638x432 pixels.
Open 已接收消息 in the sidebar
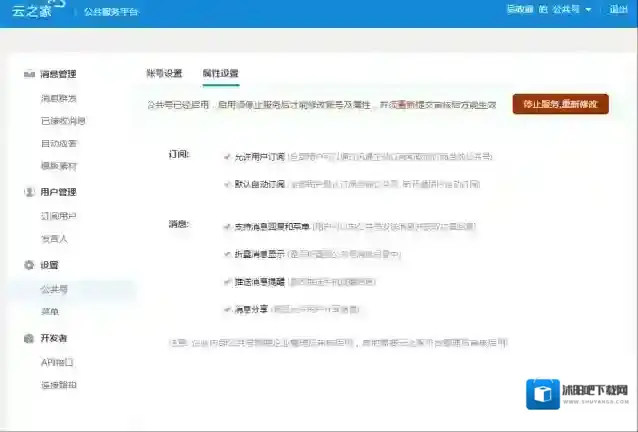(x=63, y=121)
